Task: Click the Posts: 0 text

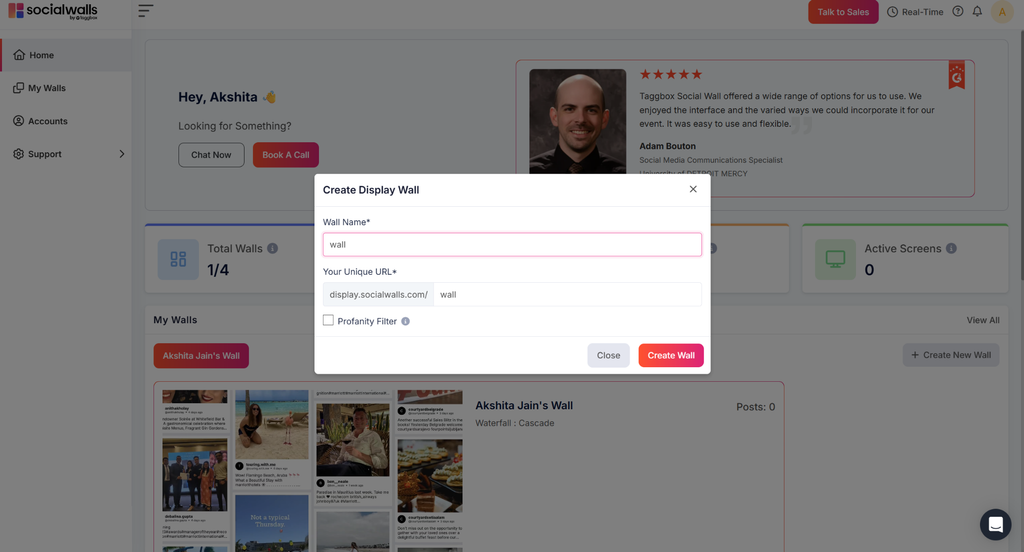Action: 756,407
